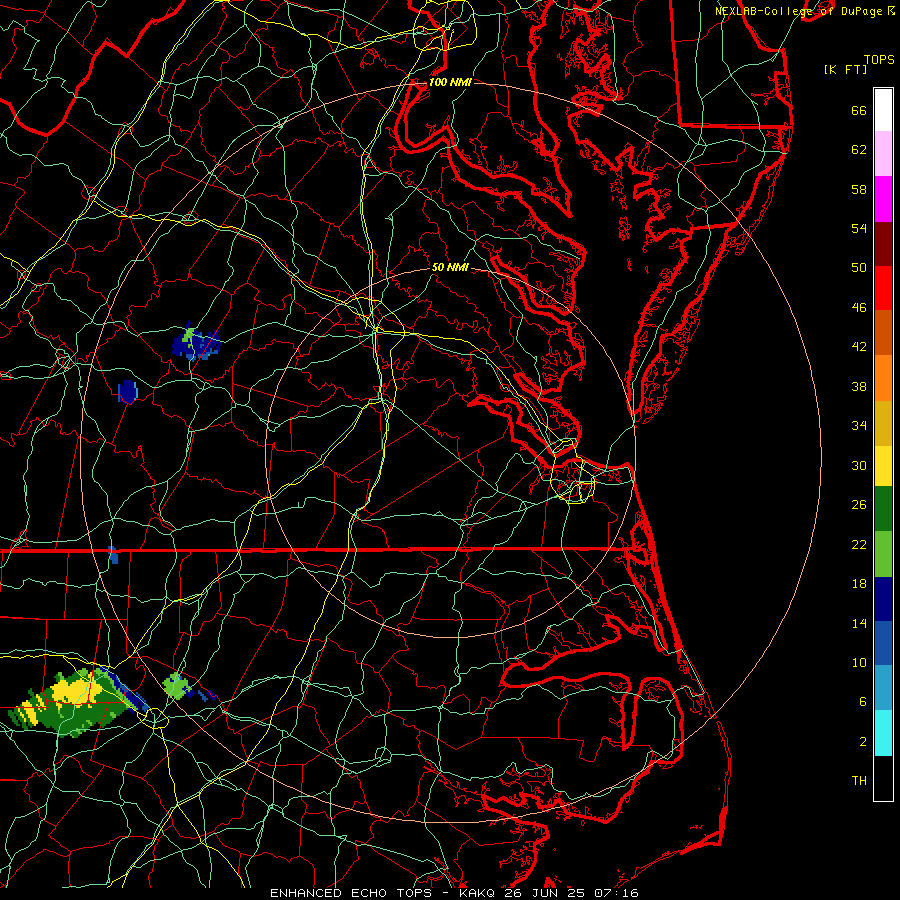Click the TOPS legend title
Screen dimensions: 900x900
[879, 60]
